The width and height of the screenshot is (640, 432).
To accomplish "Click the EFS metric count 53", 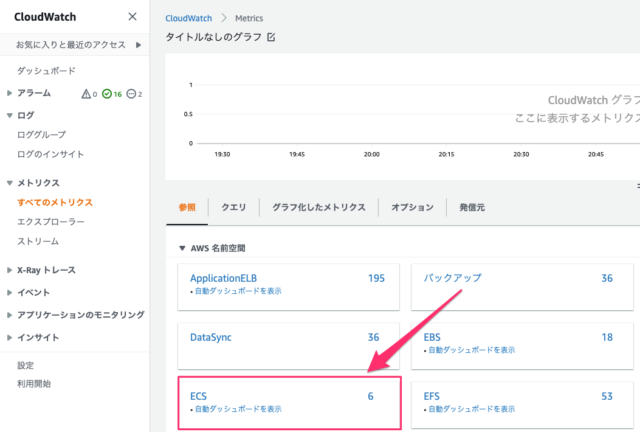I will tap(607, 396).
